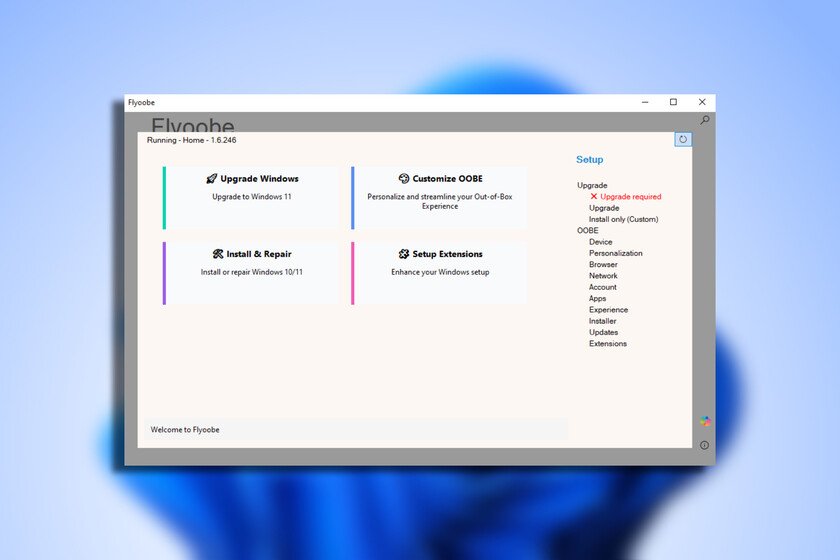Screen dimensions: 840x560
Task: Select Extensions at the bottom of the tree
Action: coord(607,344)
